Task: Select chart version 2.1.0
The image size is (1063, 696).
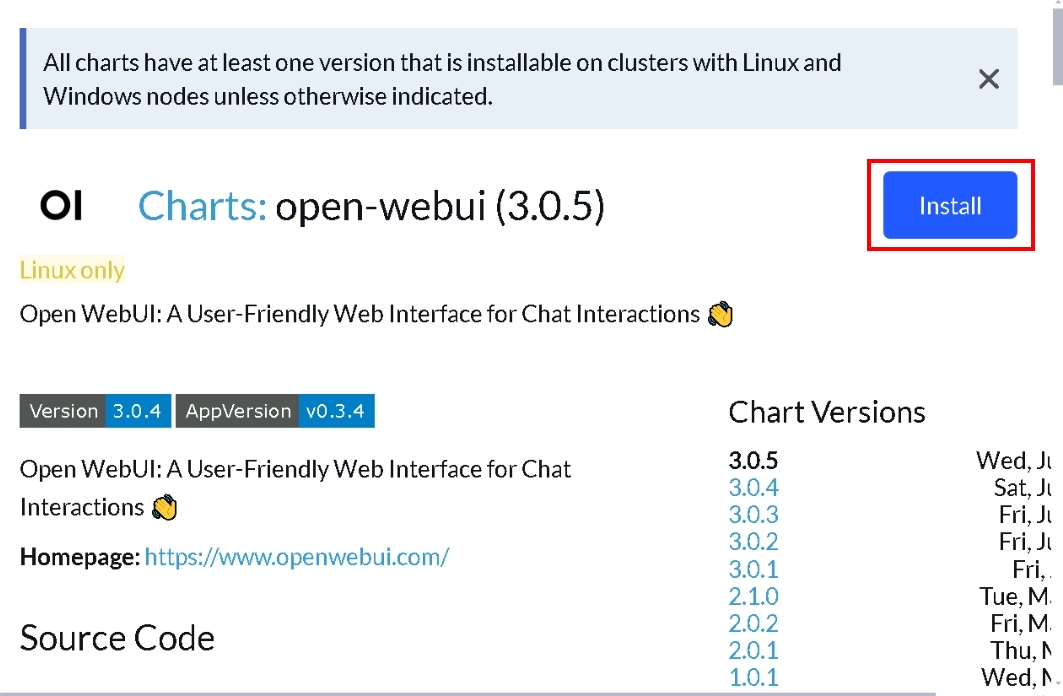Action: 753,596
